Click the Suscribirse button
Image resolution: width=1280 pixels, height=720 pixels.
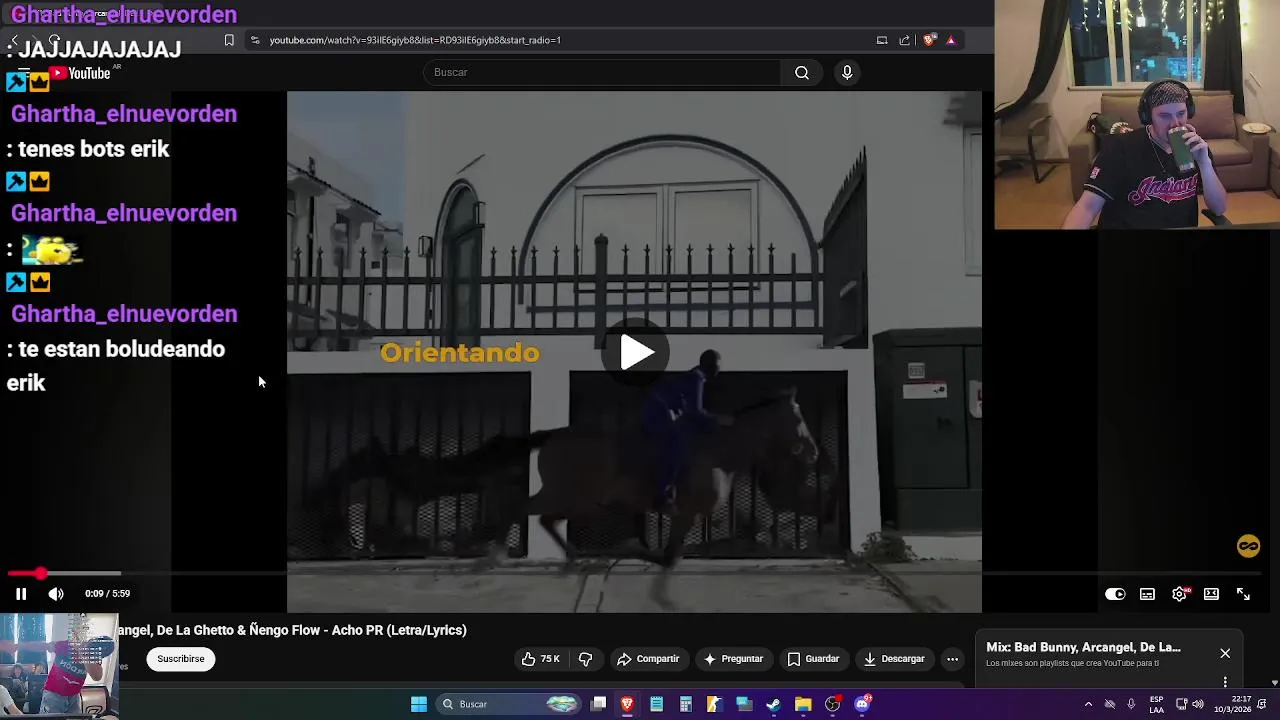click(x=181, y=659)
